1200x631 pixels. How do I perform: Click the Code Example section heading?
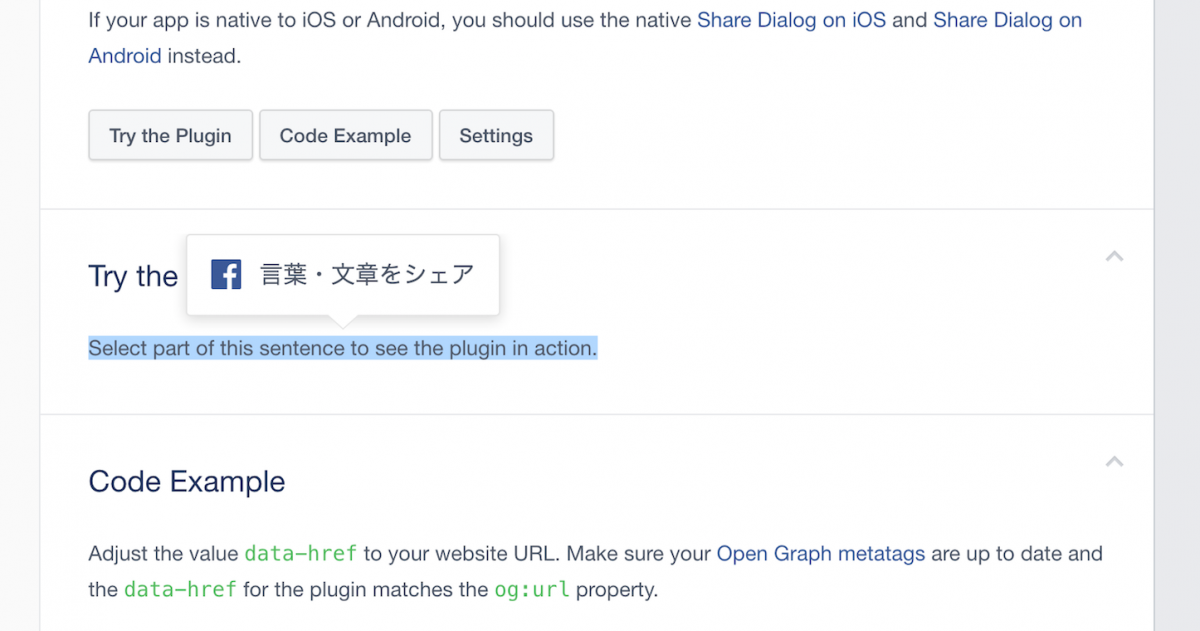pyautogui.click(x=187, y=481)
